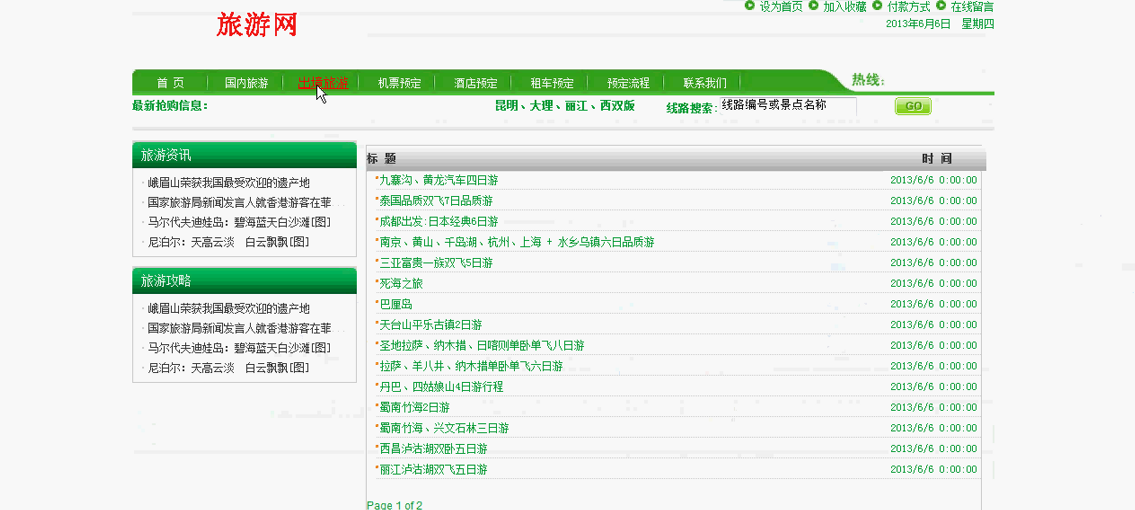Click the green arrow icon beside 付款方式
The width and height of the screenshot is (1135, 510).
tap(877, 6)
